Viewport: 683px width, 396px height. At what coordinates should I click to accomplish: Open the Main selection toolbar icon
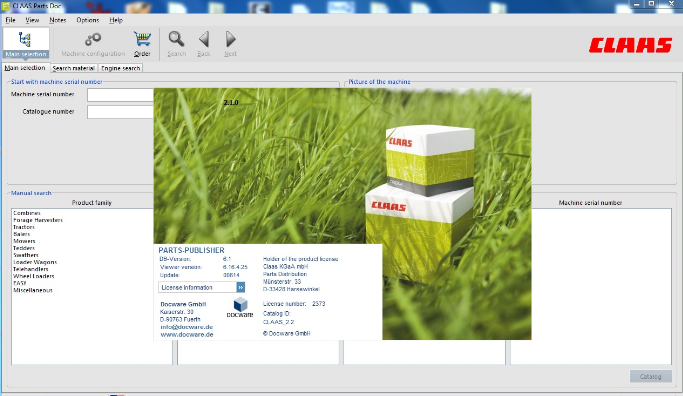coord(26,44)
